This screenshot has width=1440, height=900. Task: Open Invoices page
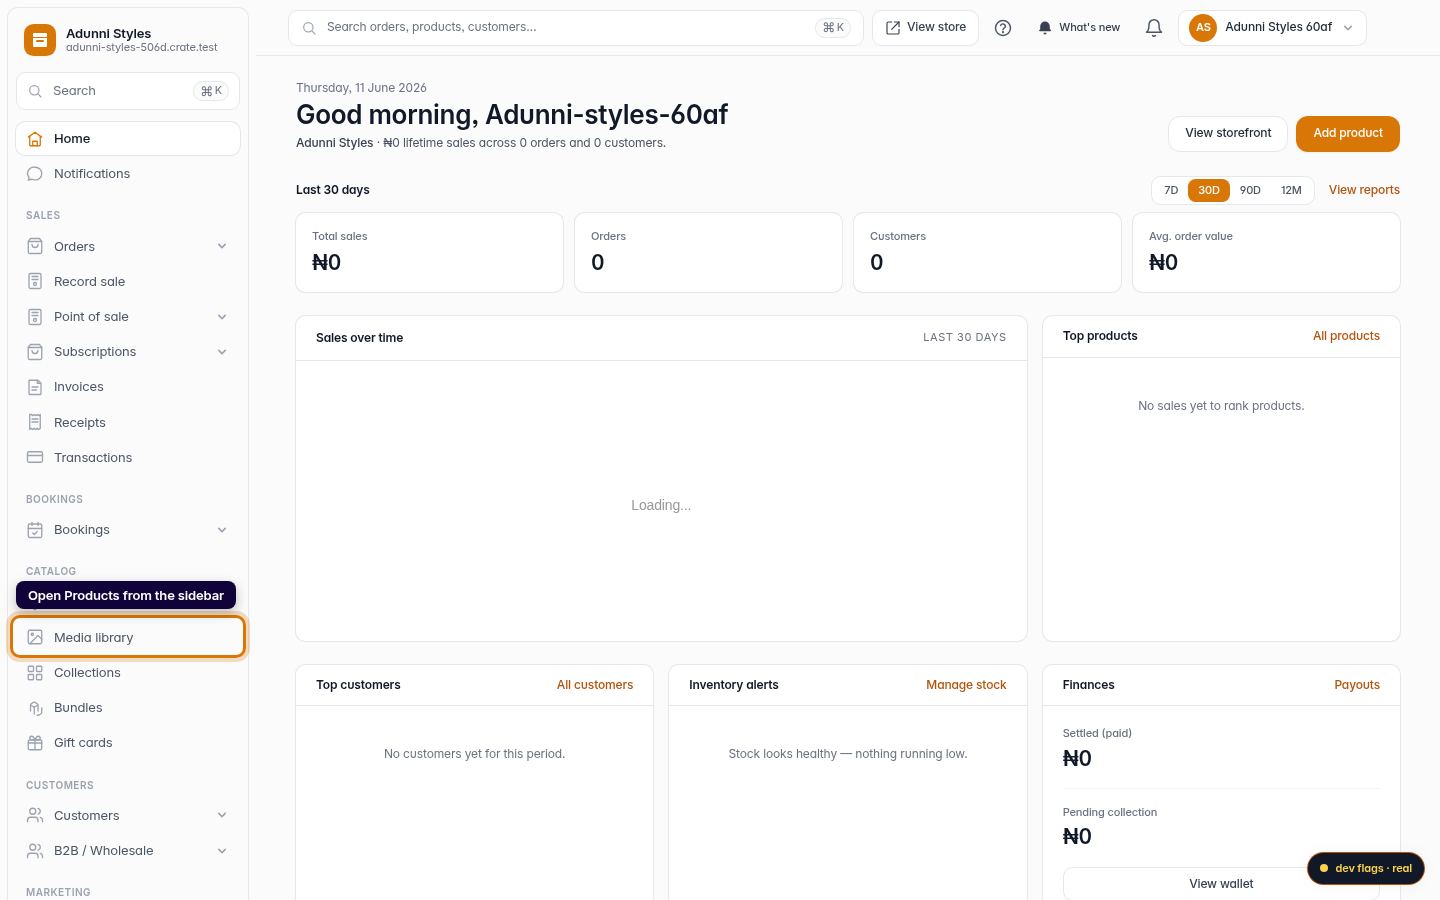click(x=128, y=387)
